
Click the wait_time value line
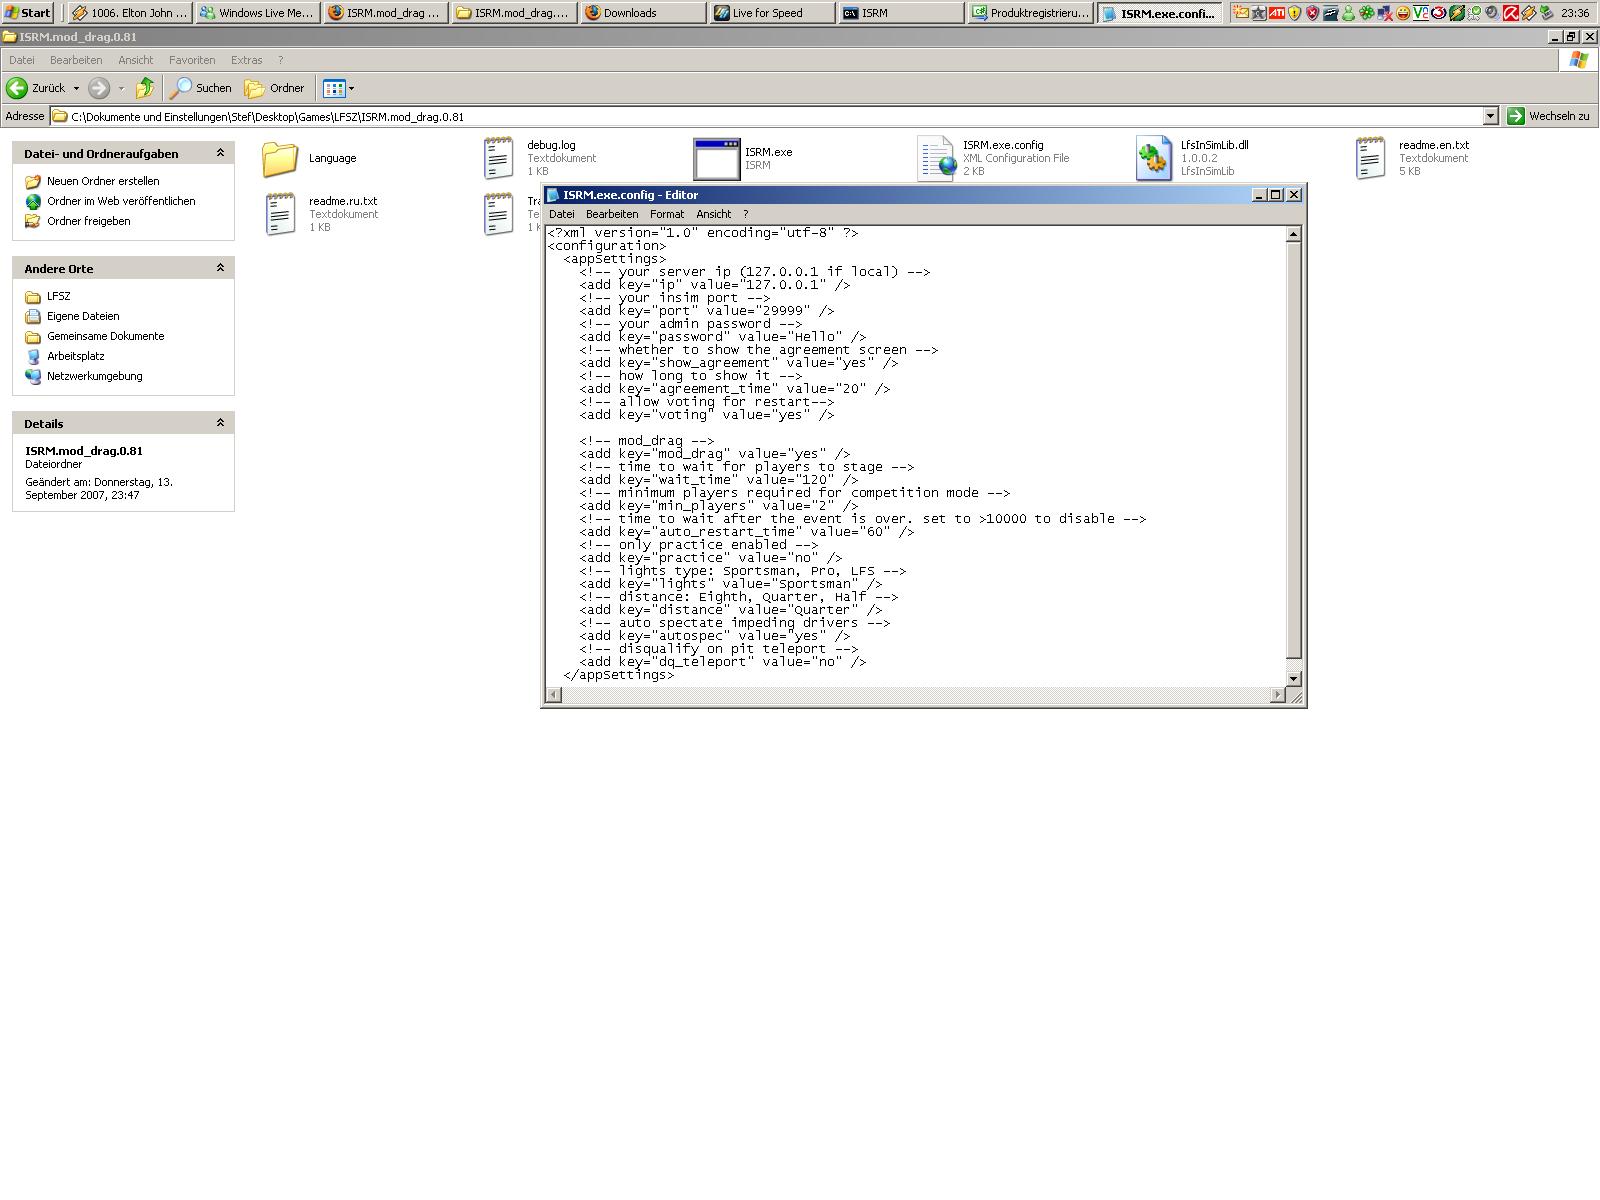tap(719, 480)
